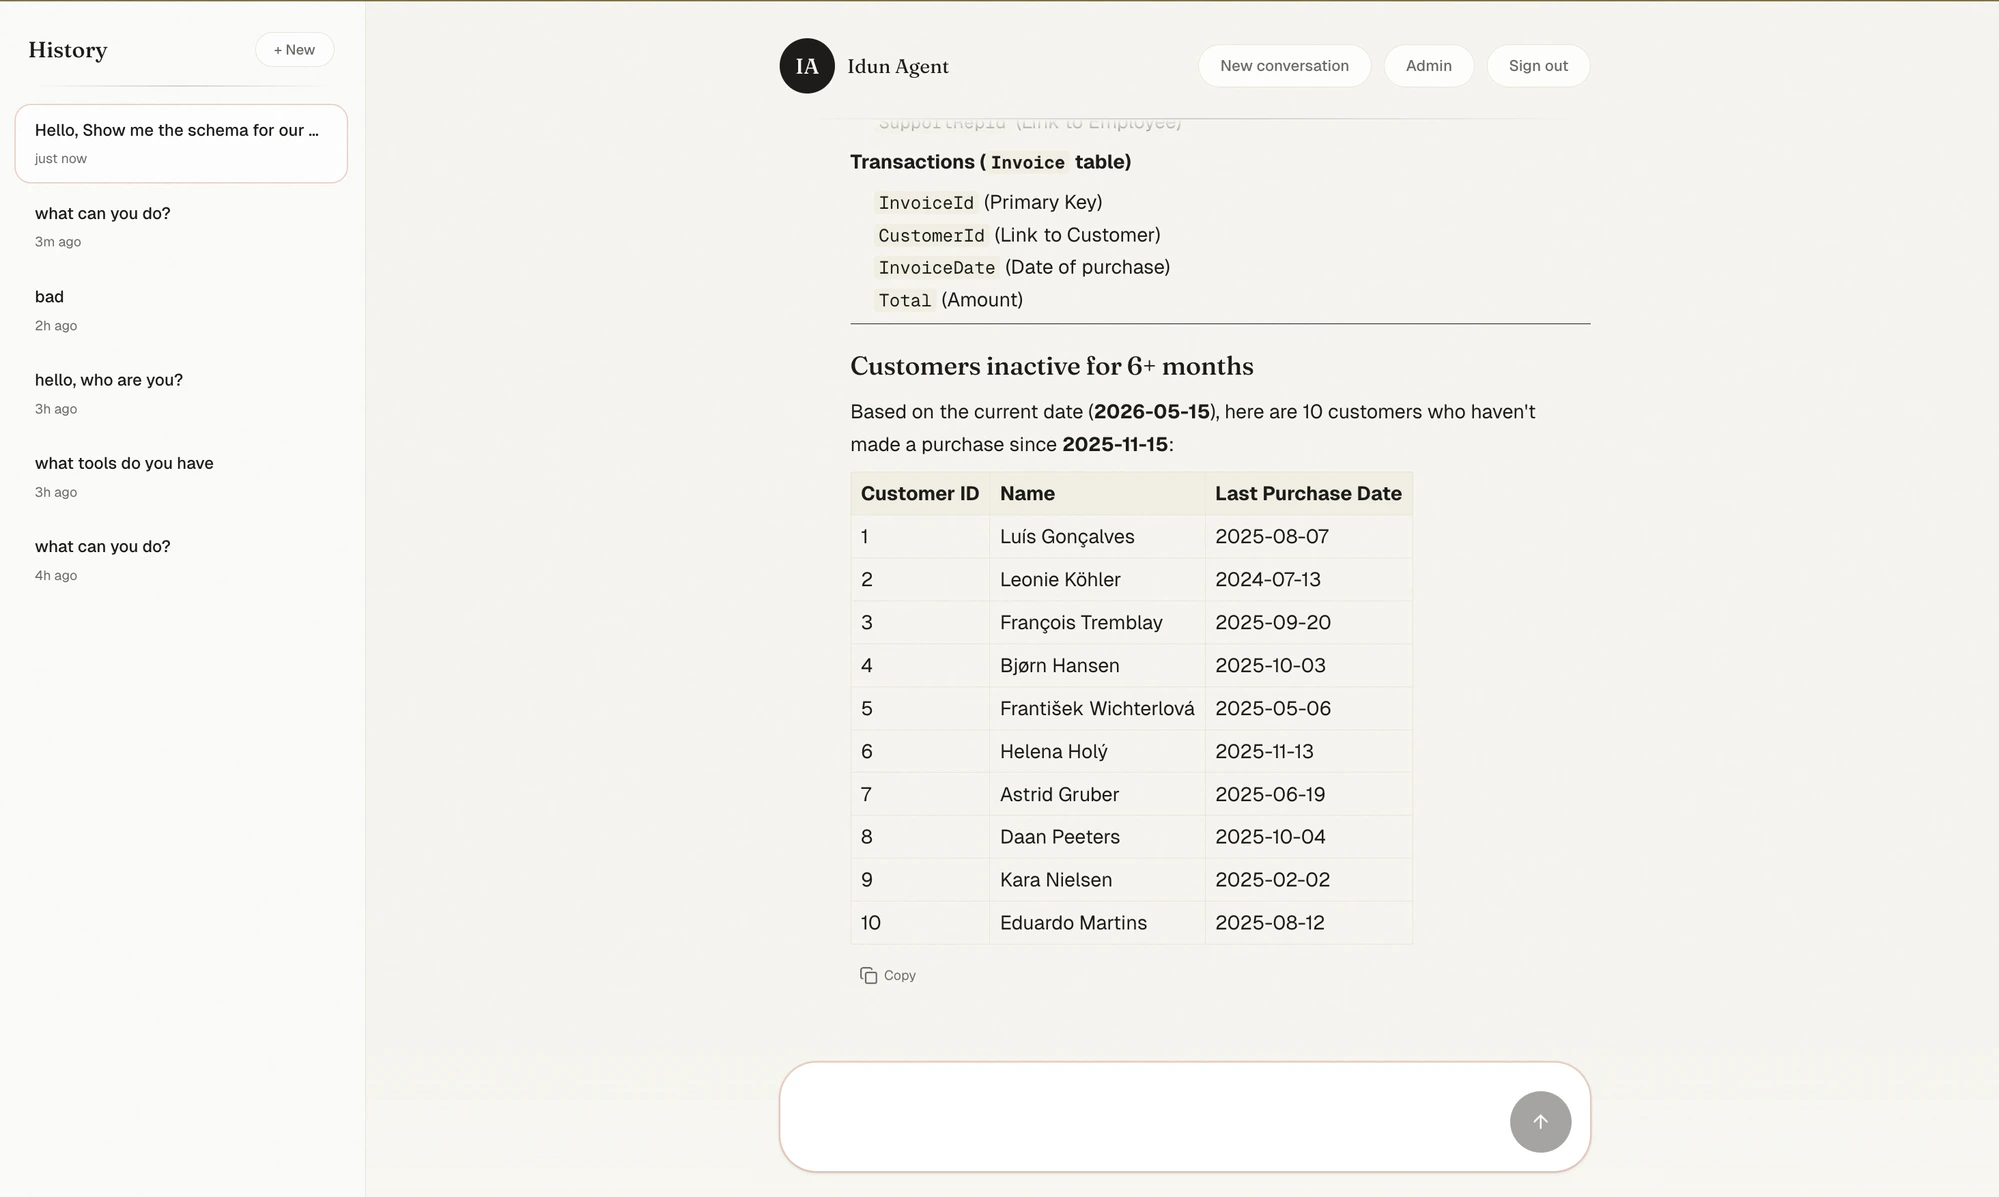
Task: Click the Leonie Köhler cell
Action: [1097, 579]
